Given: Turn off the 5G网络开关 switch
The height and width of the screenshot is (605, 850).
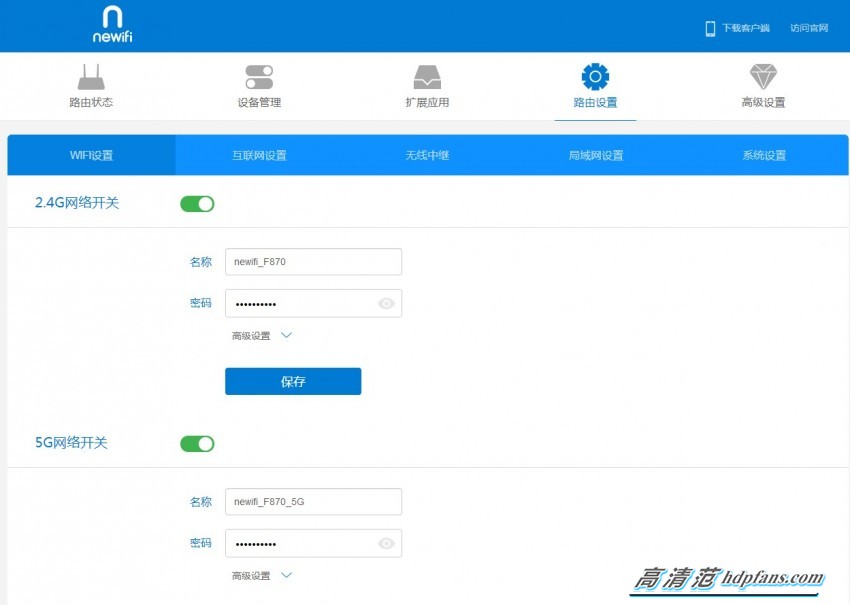Looking at the screenshot, I should pos(197,444).
